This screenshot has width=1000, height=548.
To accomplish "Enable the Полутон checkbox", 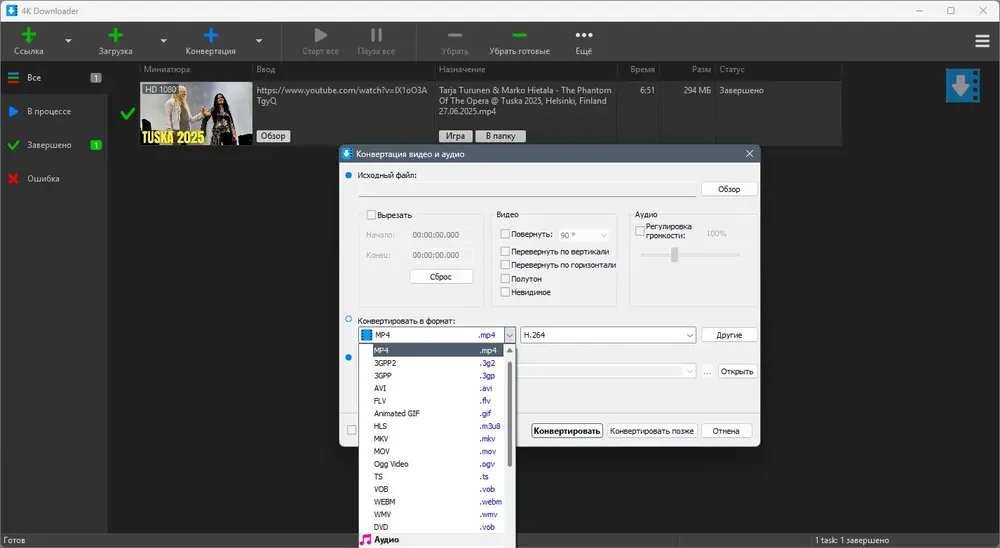I will (x=505, y=279).
